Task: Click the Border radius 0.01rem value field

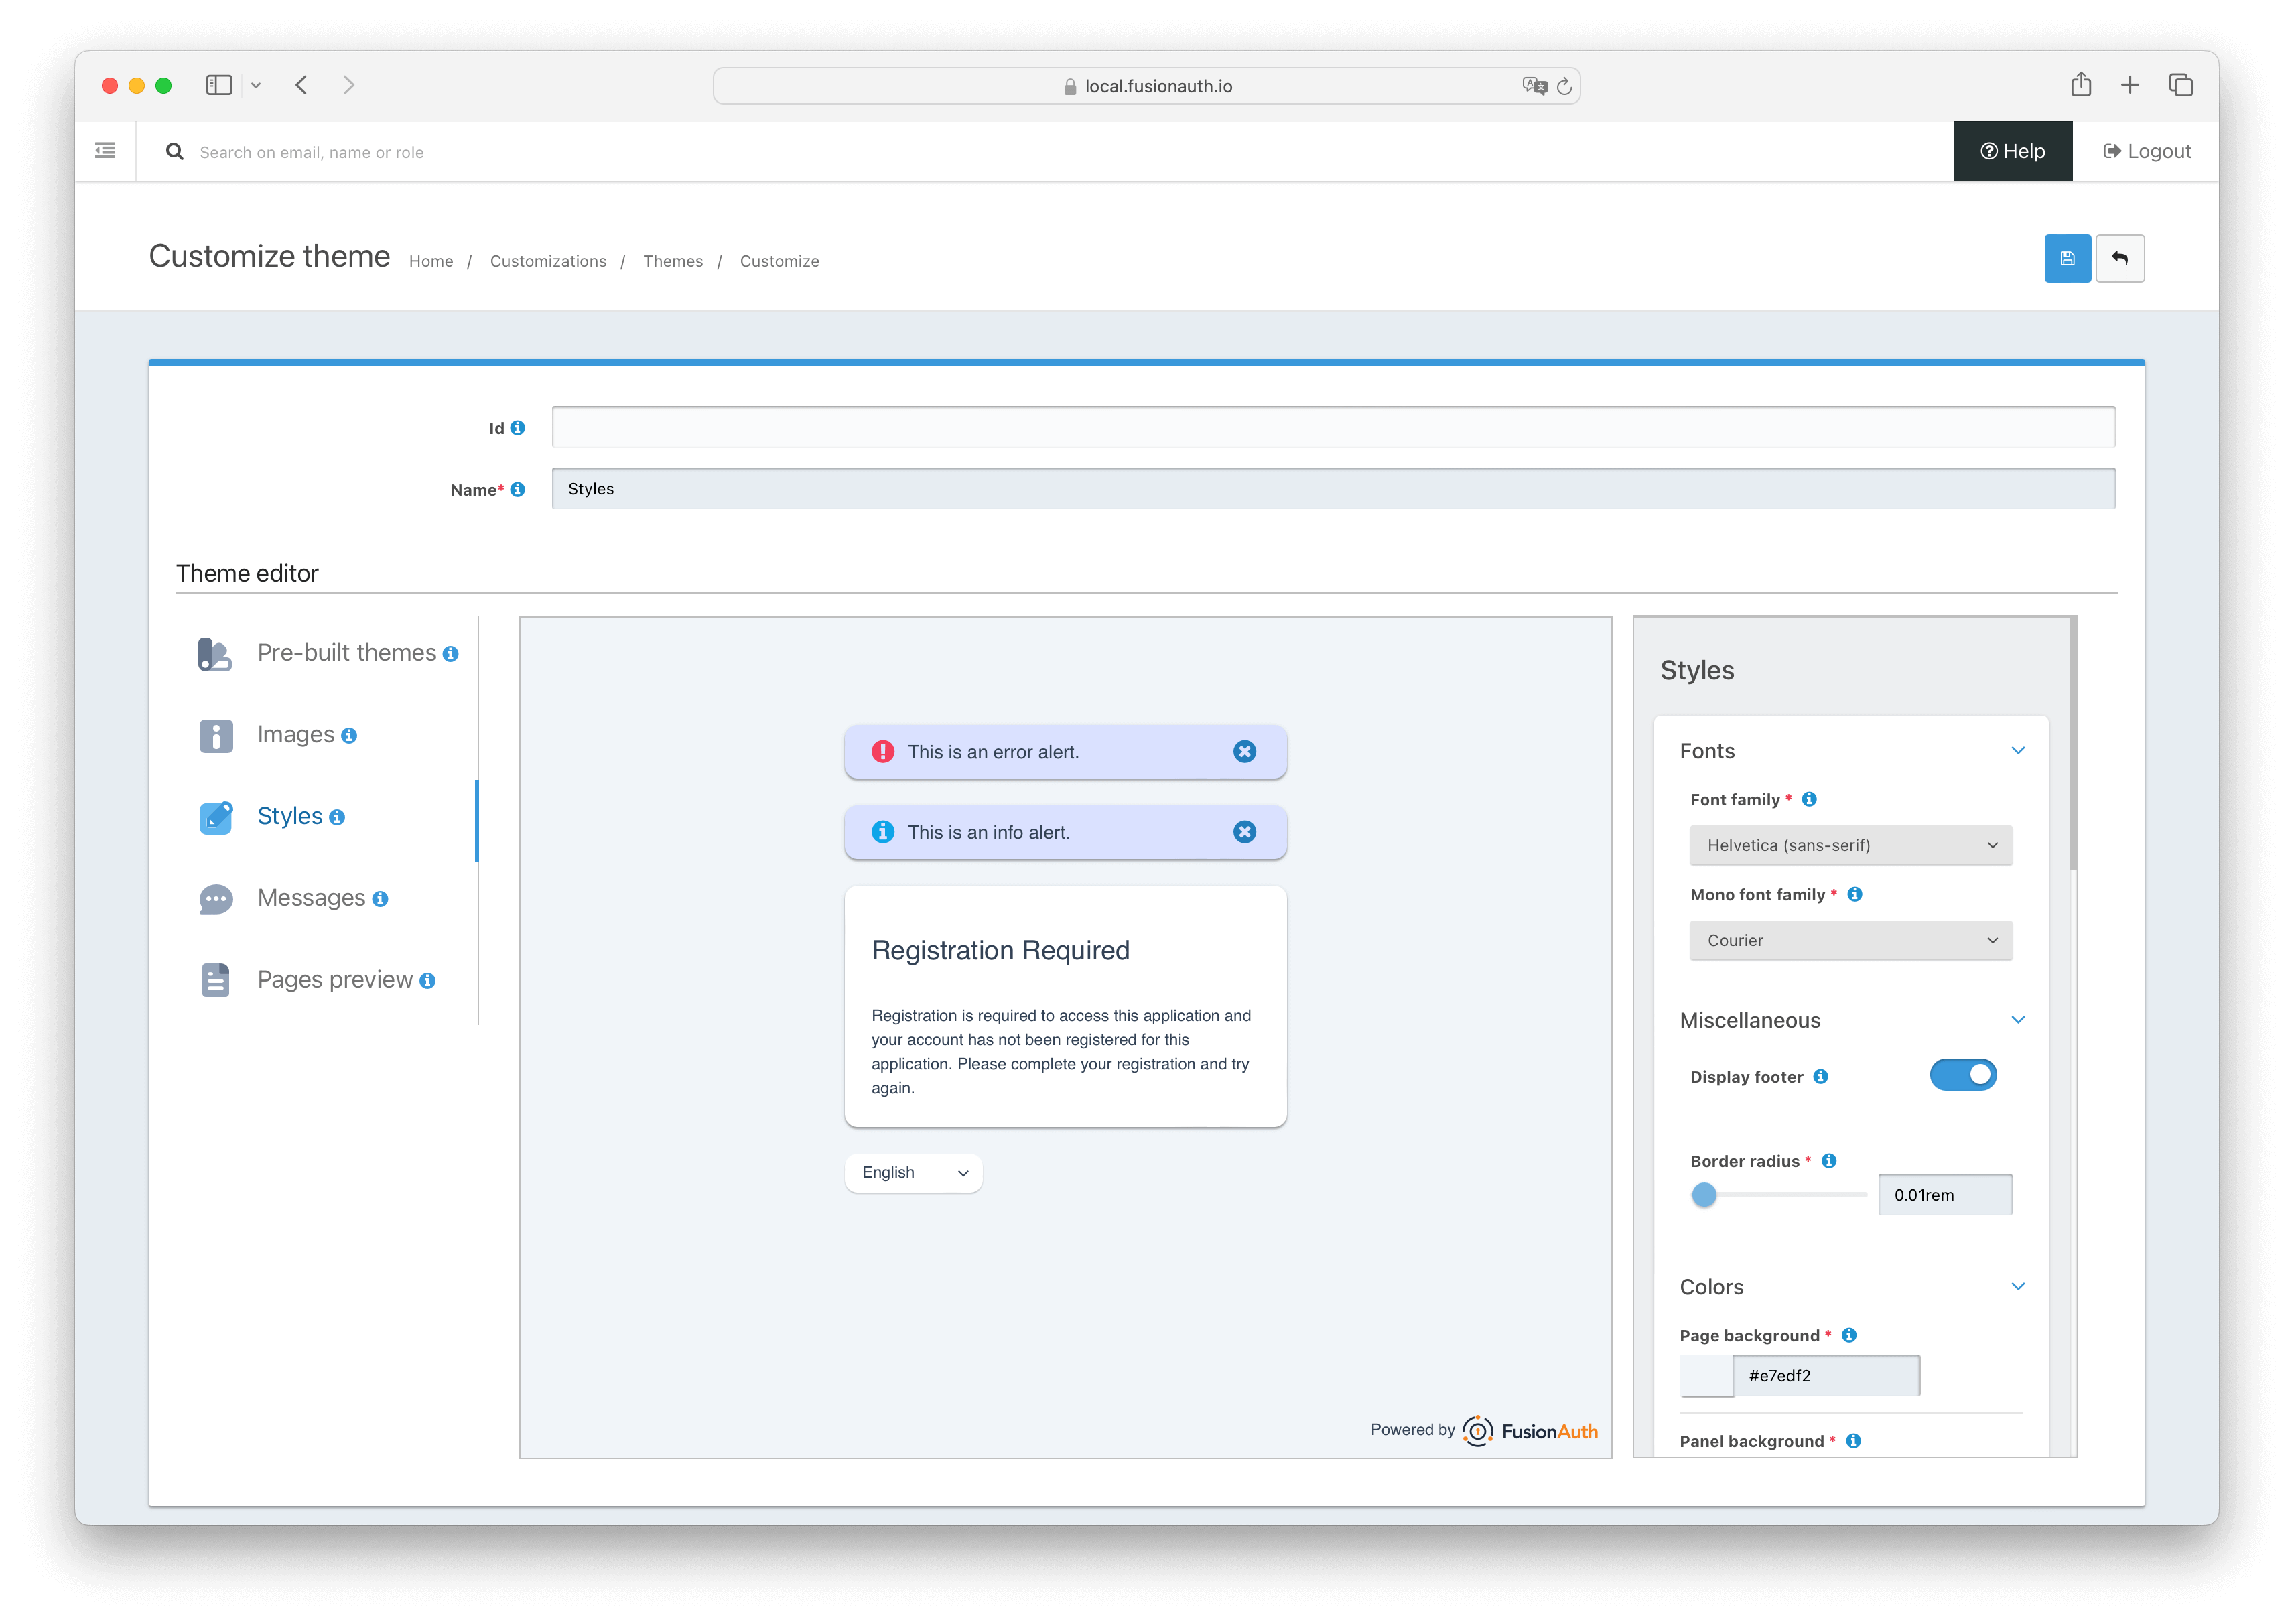Action: click(1944, 1194)
